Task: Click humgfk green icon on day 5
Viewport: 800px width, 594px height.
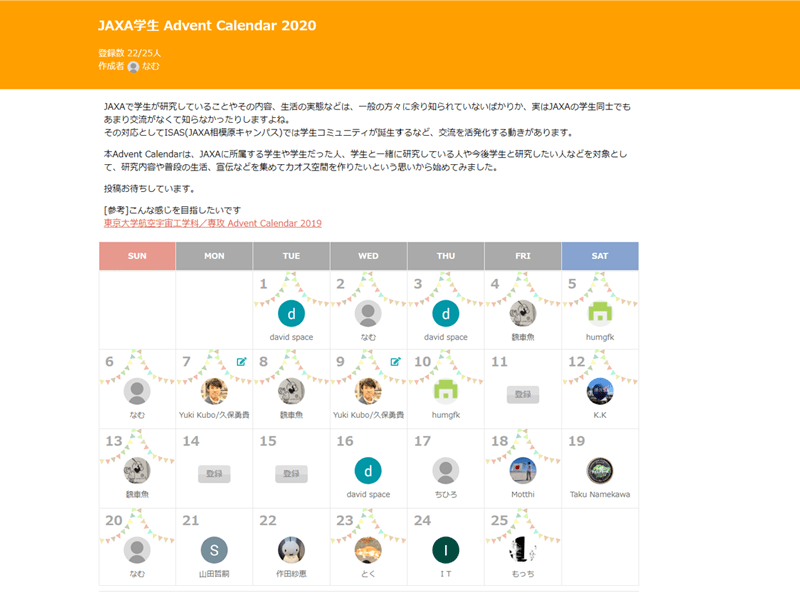Action: (x=600, y=313)
